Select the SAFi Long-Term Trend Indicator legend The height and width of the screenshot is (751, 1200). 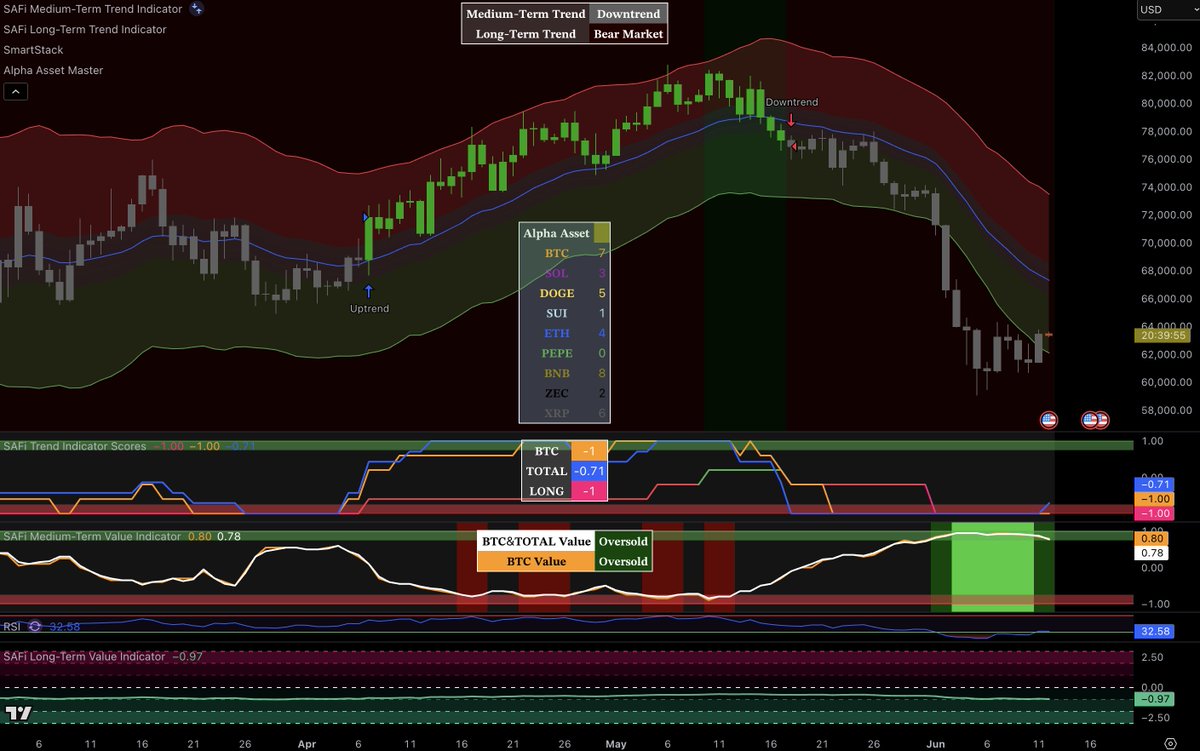click(x=85, y=29)
